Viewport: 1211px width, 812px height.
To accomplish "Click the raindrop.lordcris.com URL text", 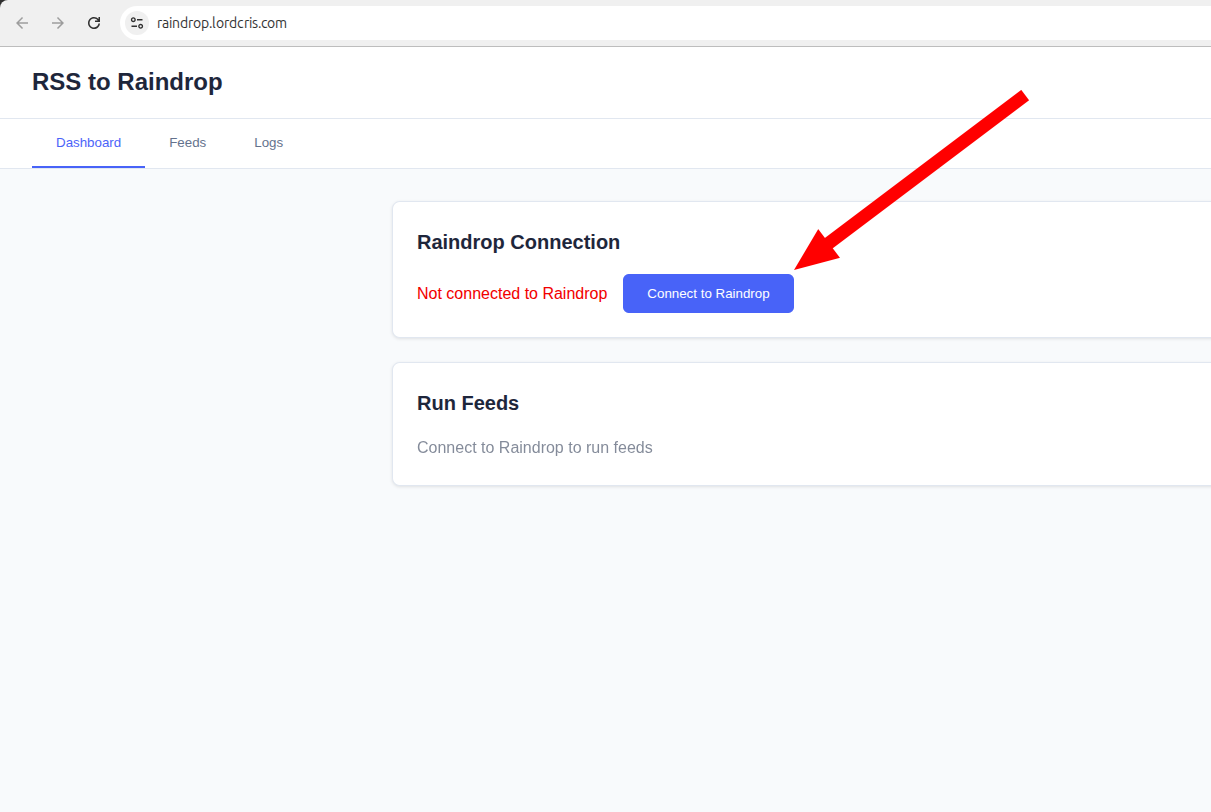I will pos(222,22).
